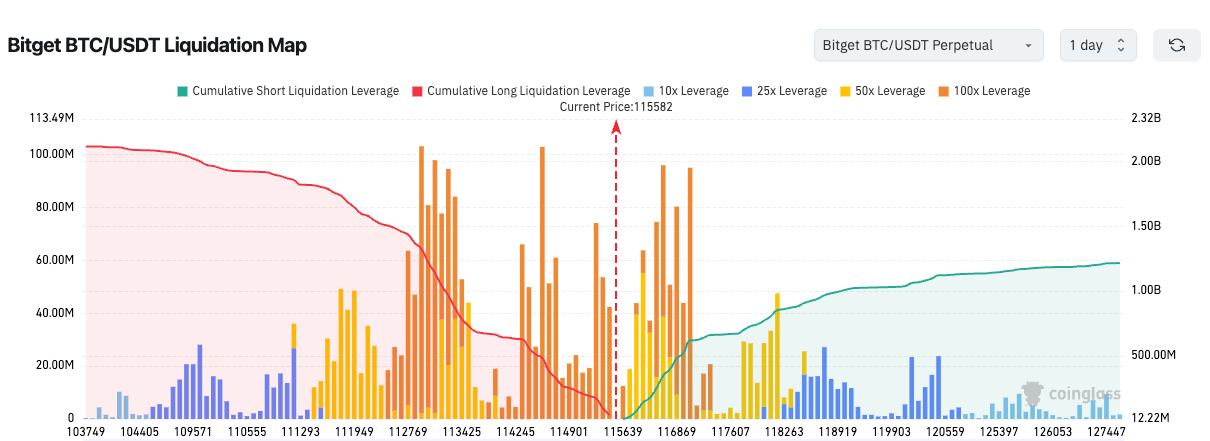Click the x-axis label 114245
The height and width of the screenshot is (441, 1210).
click(x=515, y=431)
